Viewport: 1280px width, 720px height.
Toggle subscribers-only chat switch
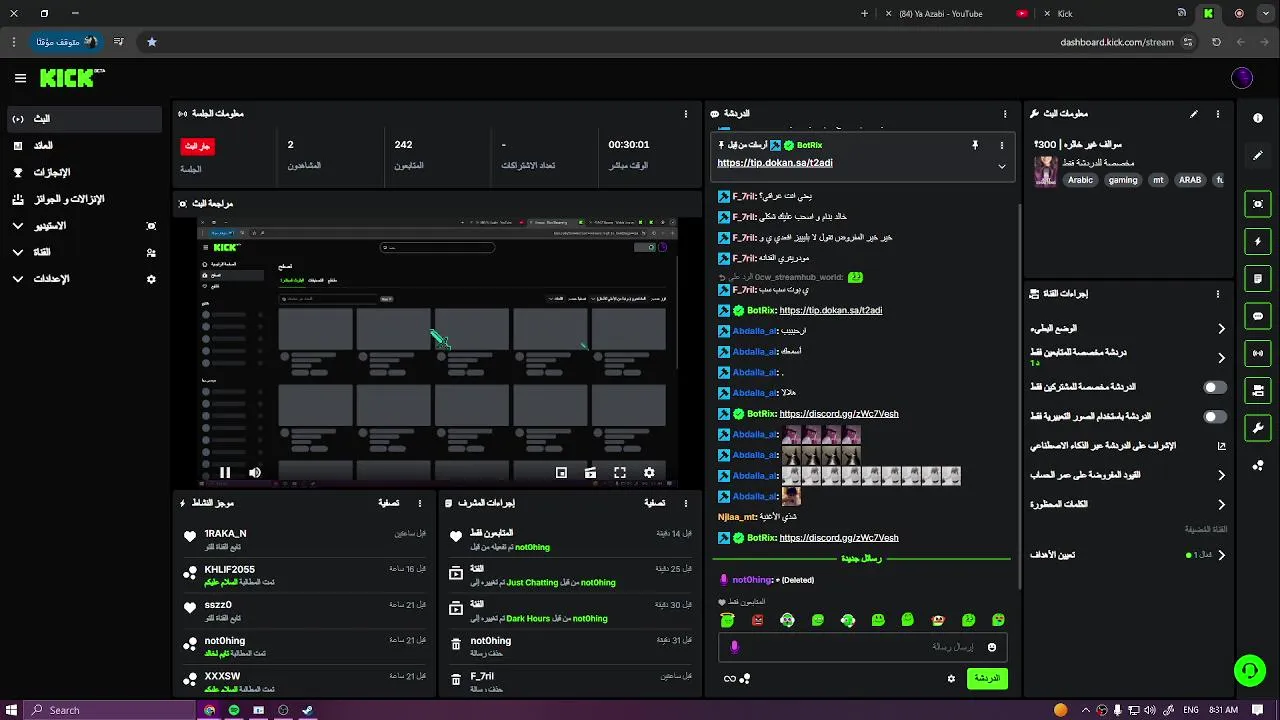1214,387
